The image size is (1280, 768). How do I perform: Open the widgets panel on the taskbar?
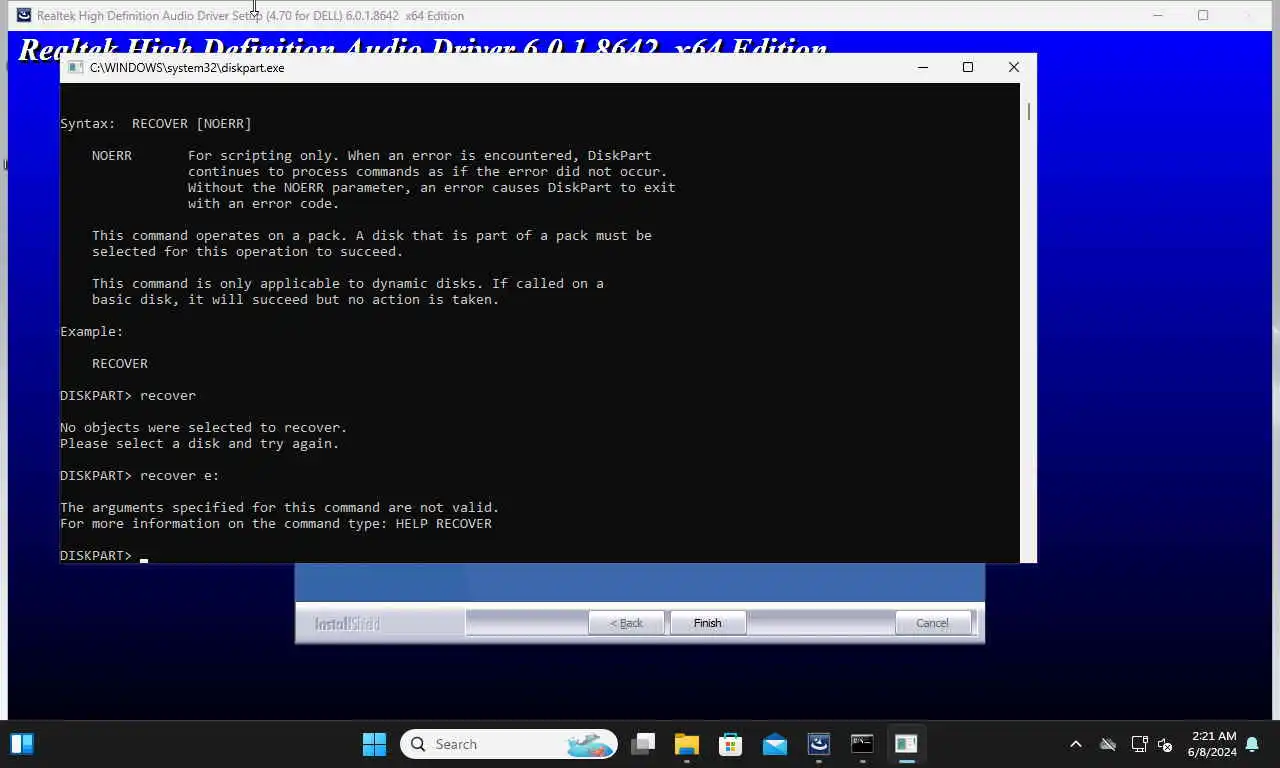[x=22, y=744]
